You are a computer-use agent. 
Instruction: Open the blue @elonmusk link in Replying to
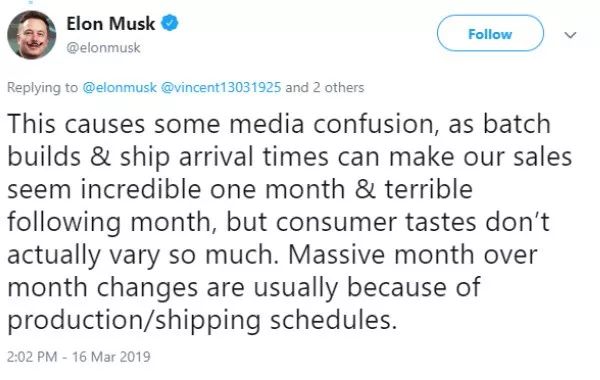[119, 87]
